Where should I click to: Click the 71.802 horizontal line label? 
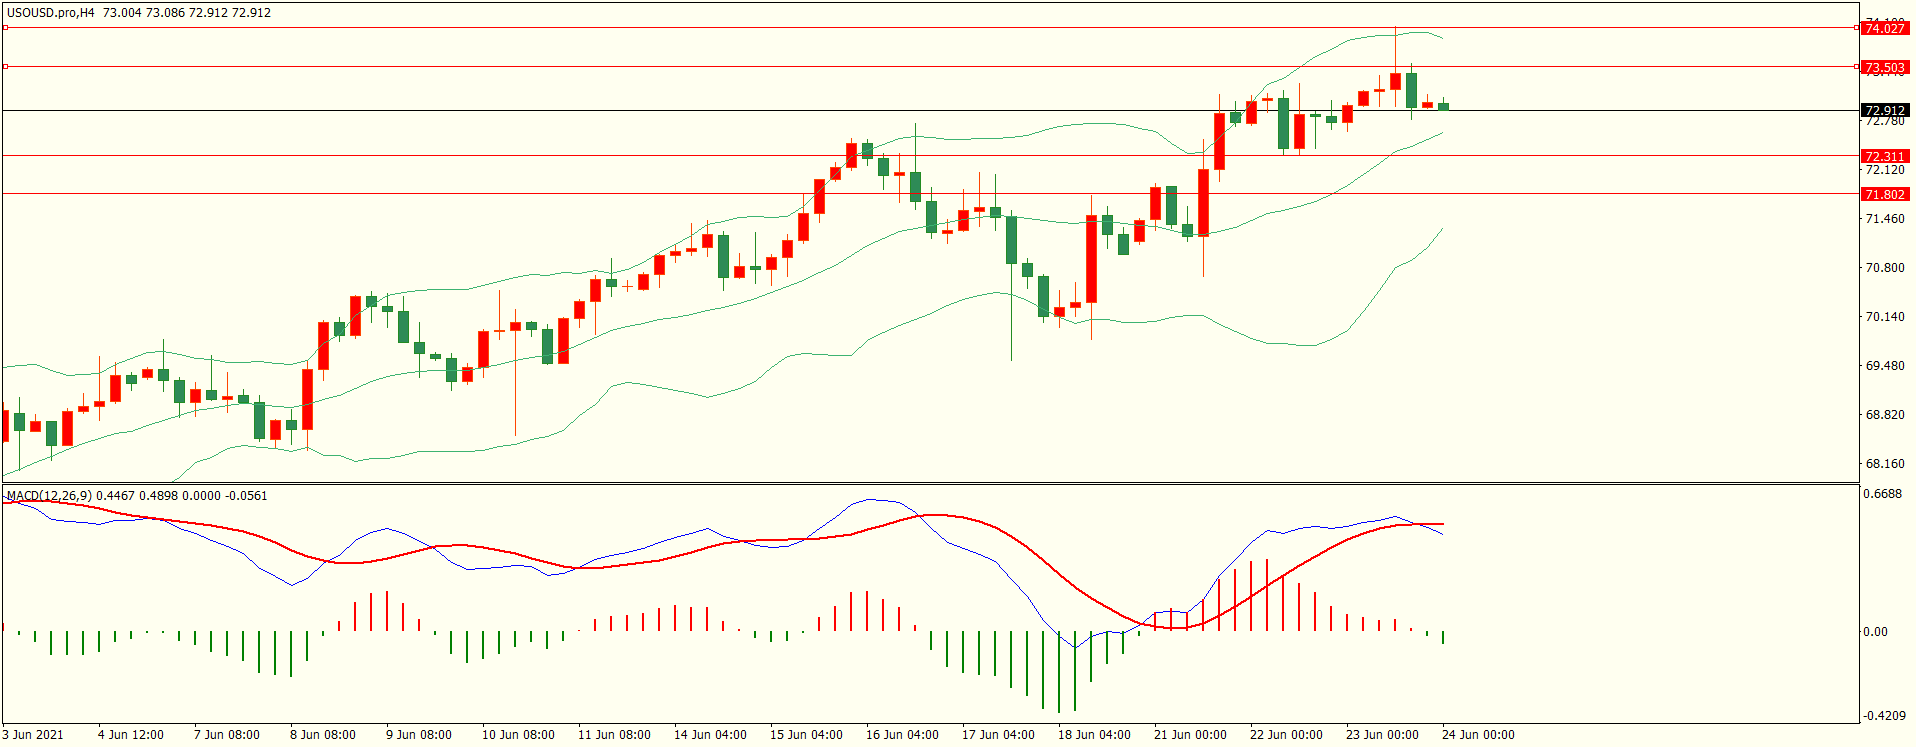click(1884, 194)
